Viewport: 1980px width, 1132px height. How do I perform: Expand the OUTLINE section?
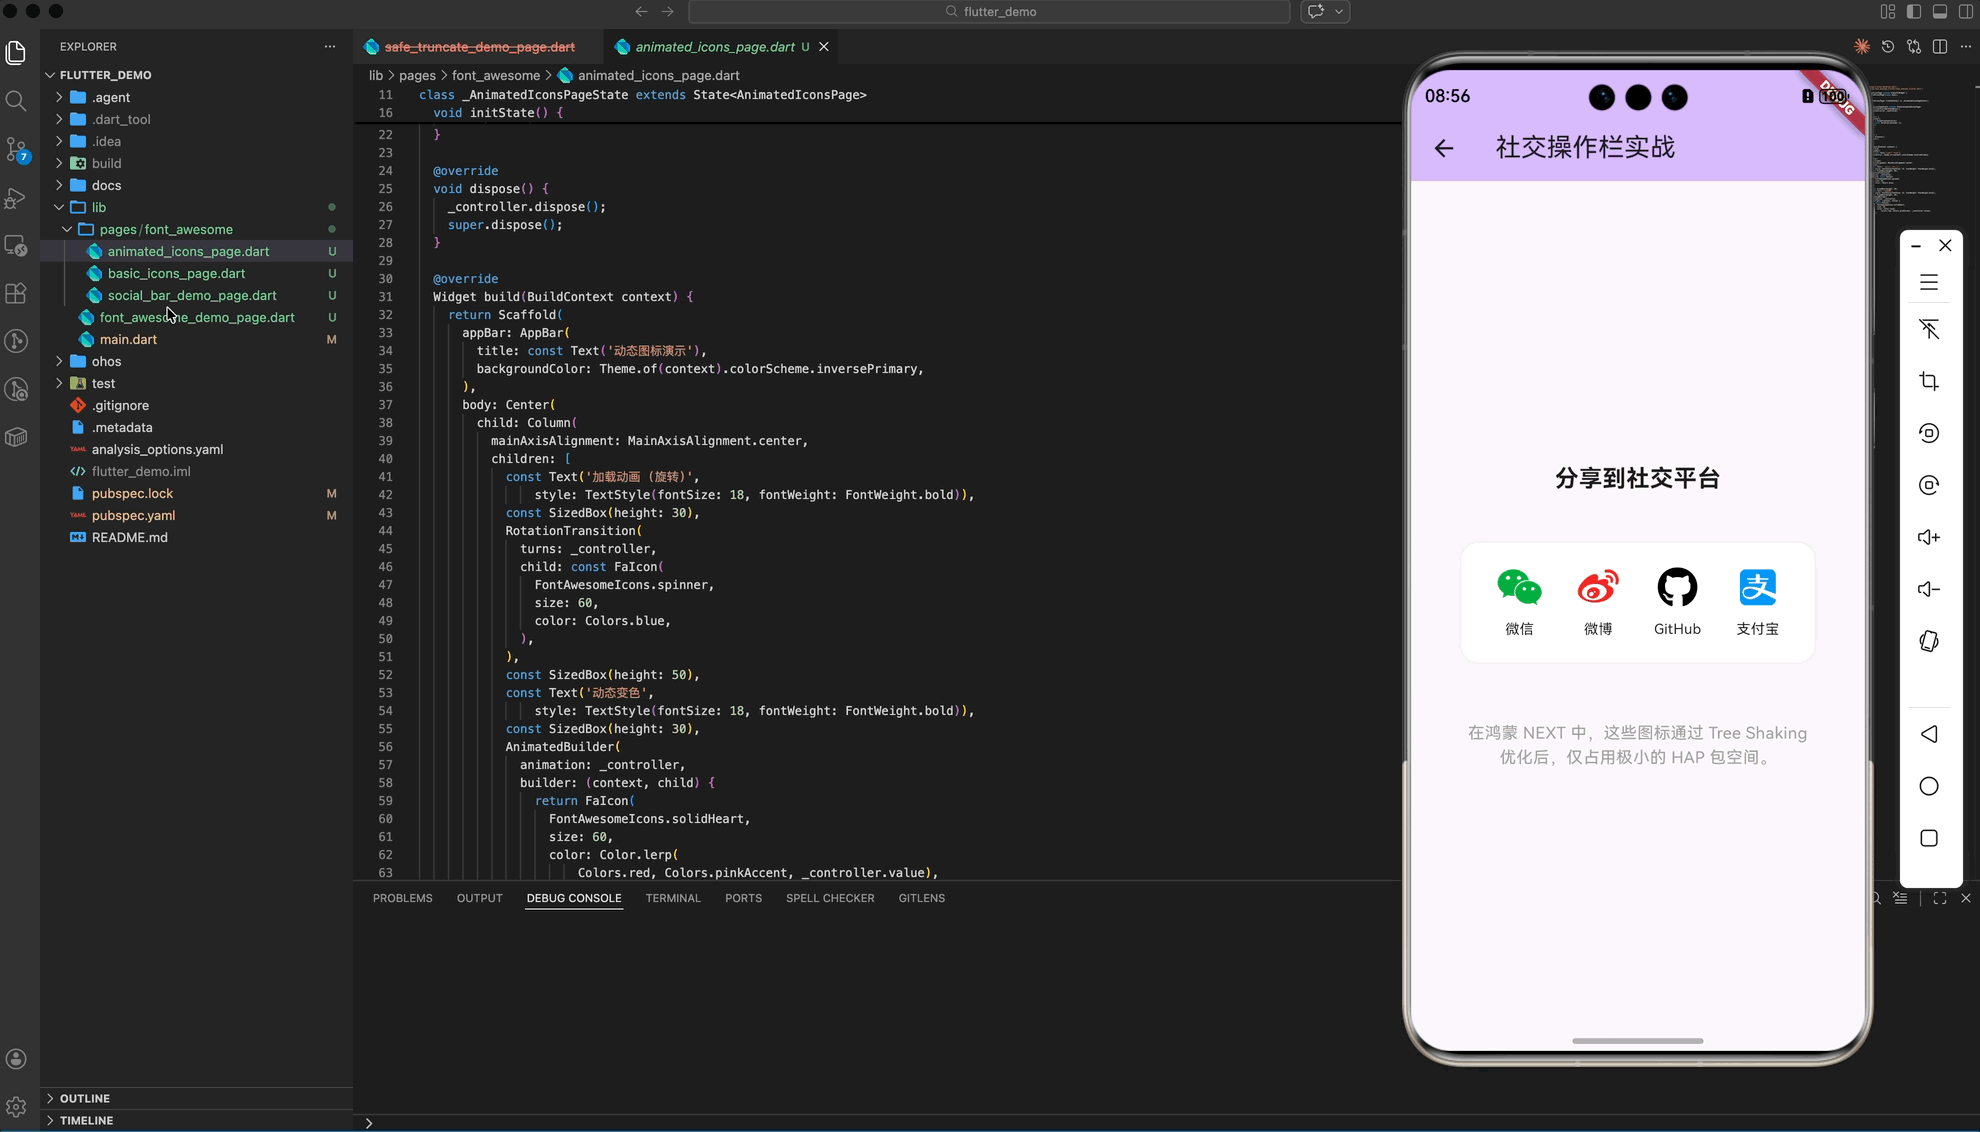[x=84, y=1098]
